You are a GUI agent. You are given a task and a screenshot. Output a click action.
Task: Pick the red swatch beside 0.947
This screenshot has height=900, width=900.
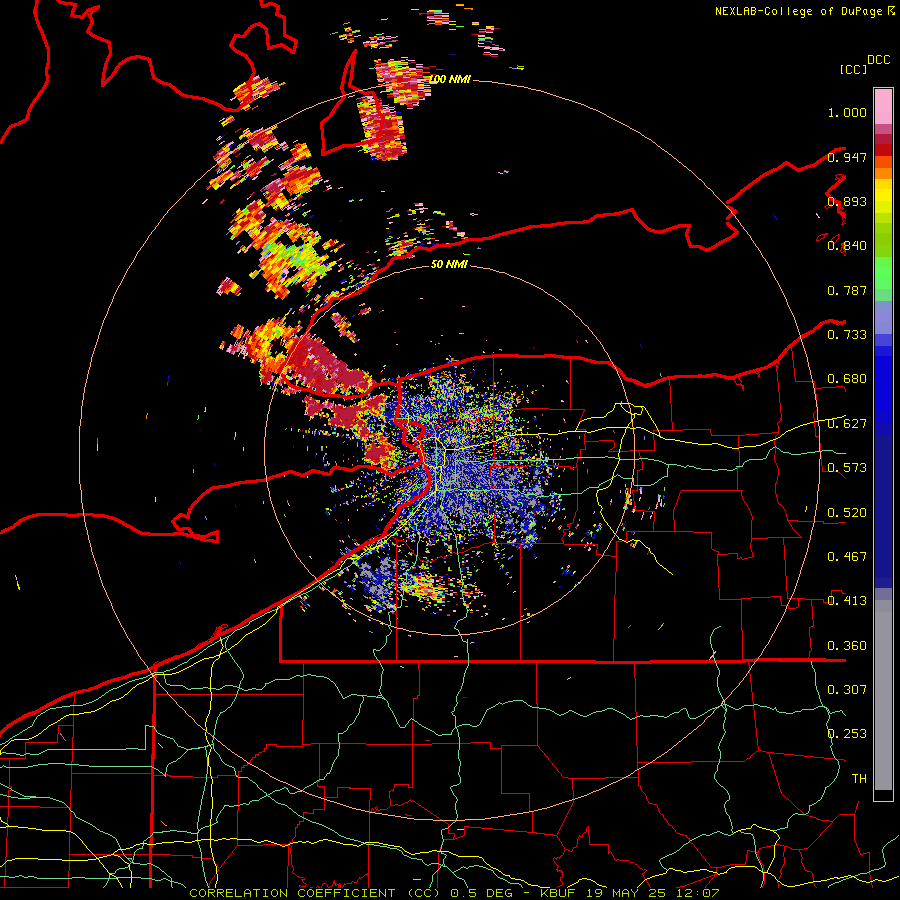point(883,150)
